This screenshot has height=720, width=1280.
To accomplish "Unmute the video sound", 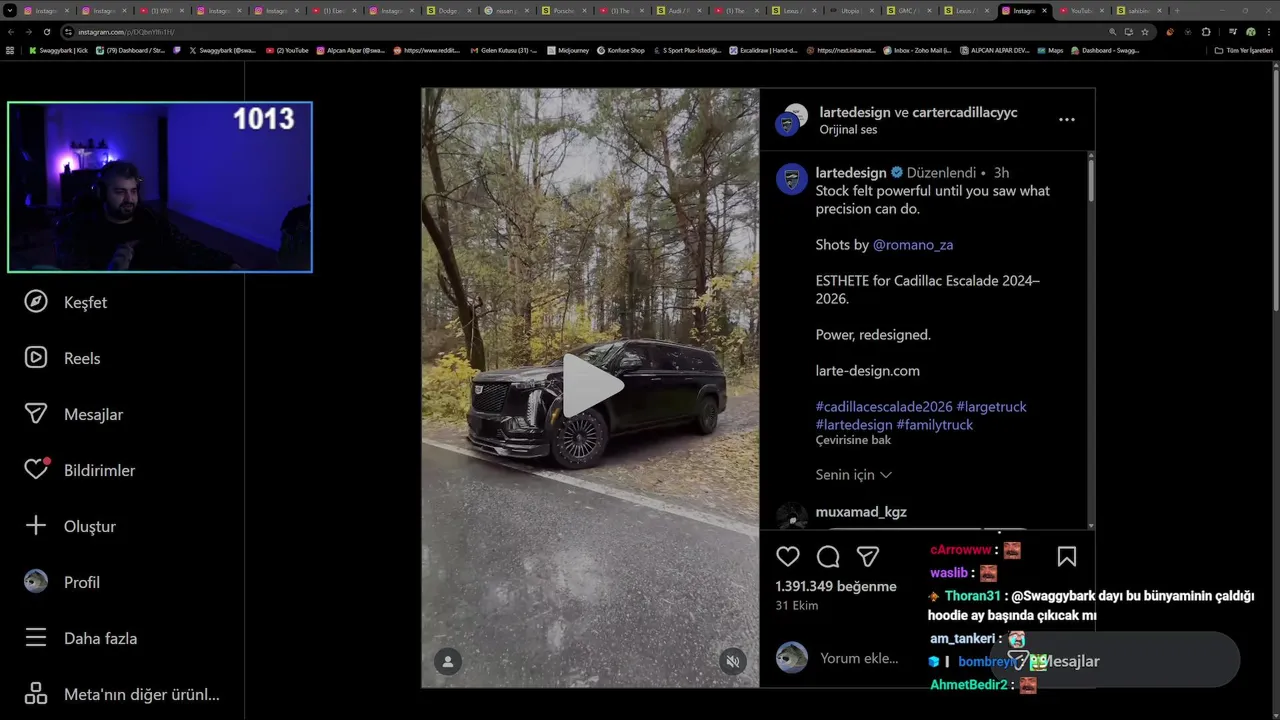I will coord(733,661).
